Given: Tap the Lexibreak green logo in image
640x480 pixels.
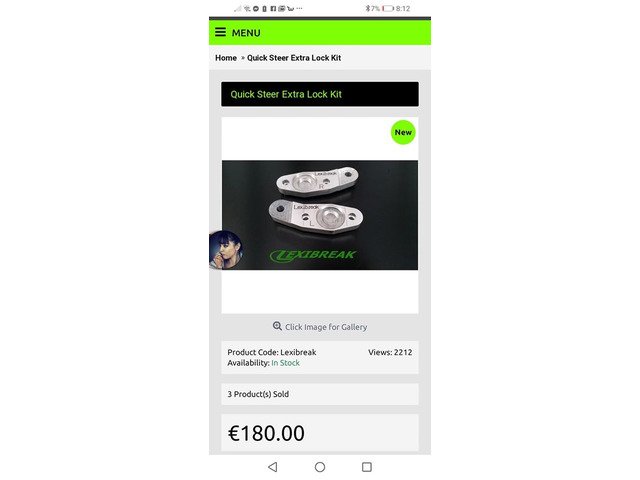Looking at the screenshot, I should coord(313,255).
